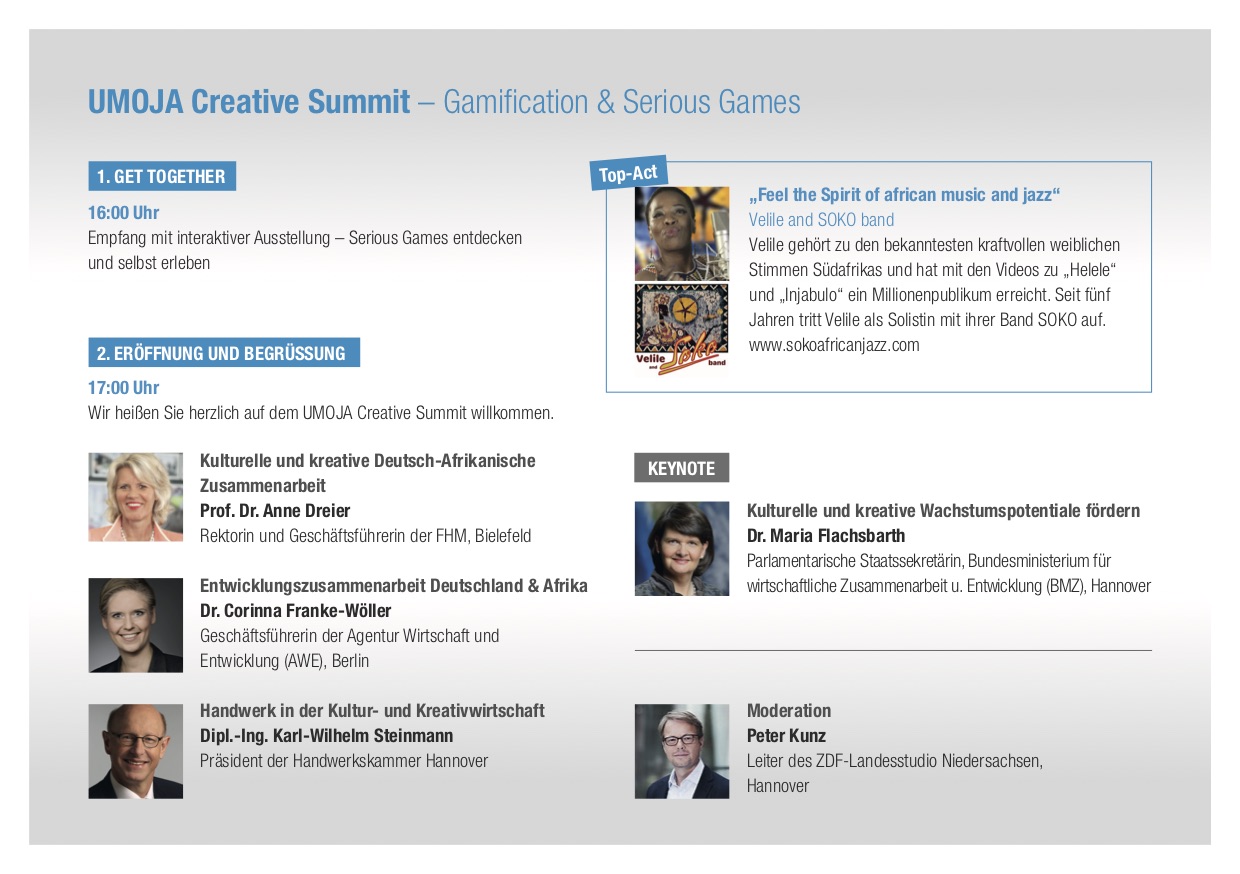Click the 'Velile and SOKO band' subtitle
This screenshot has height=874, width=1240.
(821, 220)
